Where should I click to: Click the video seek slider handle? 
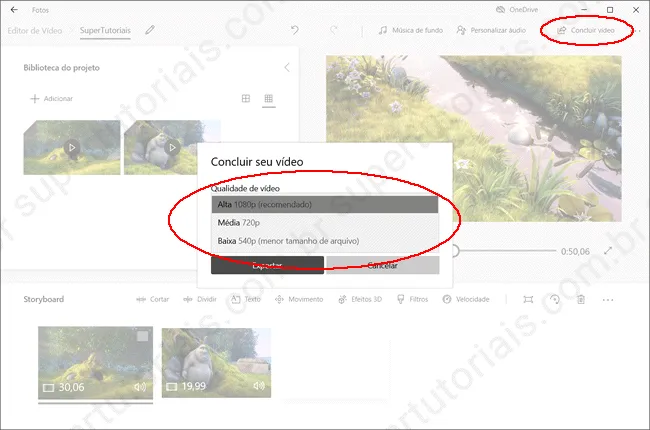pos(455,250)
